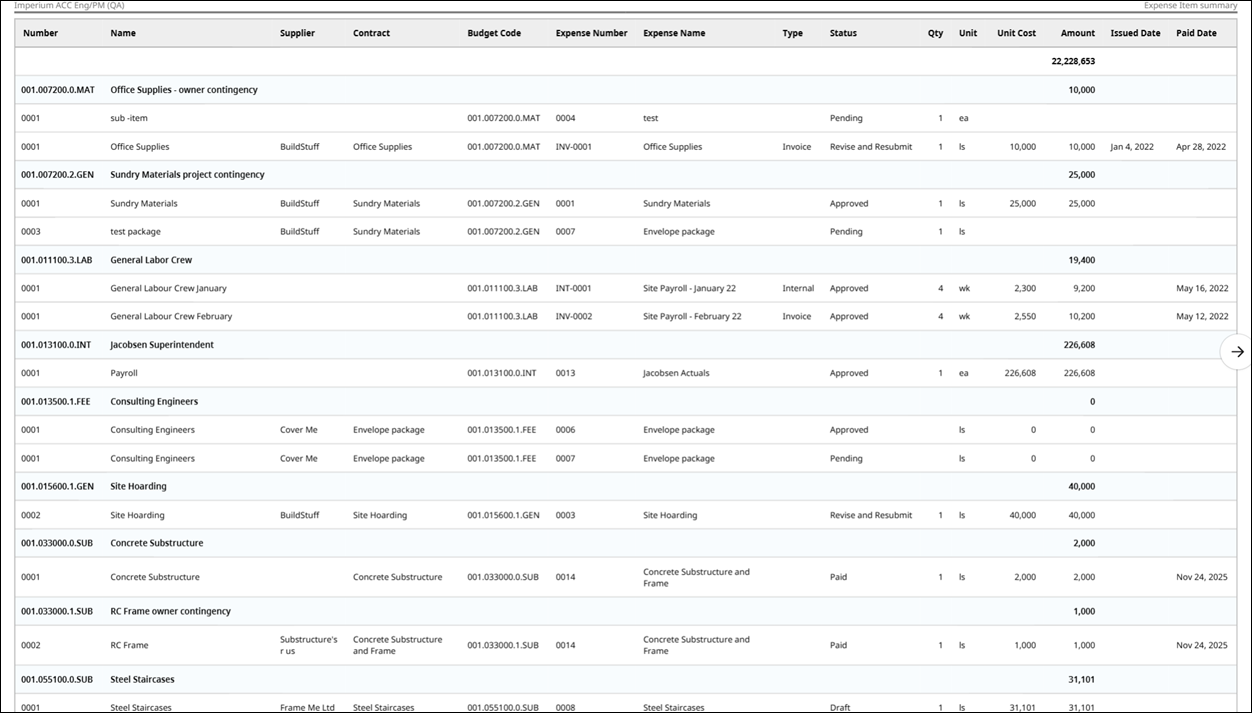The image size is (1252, 713).
Task: Sort by the Expense Number column header
Action: coord(591,33)
